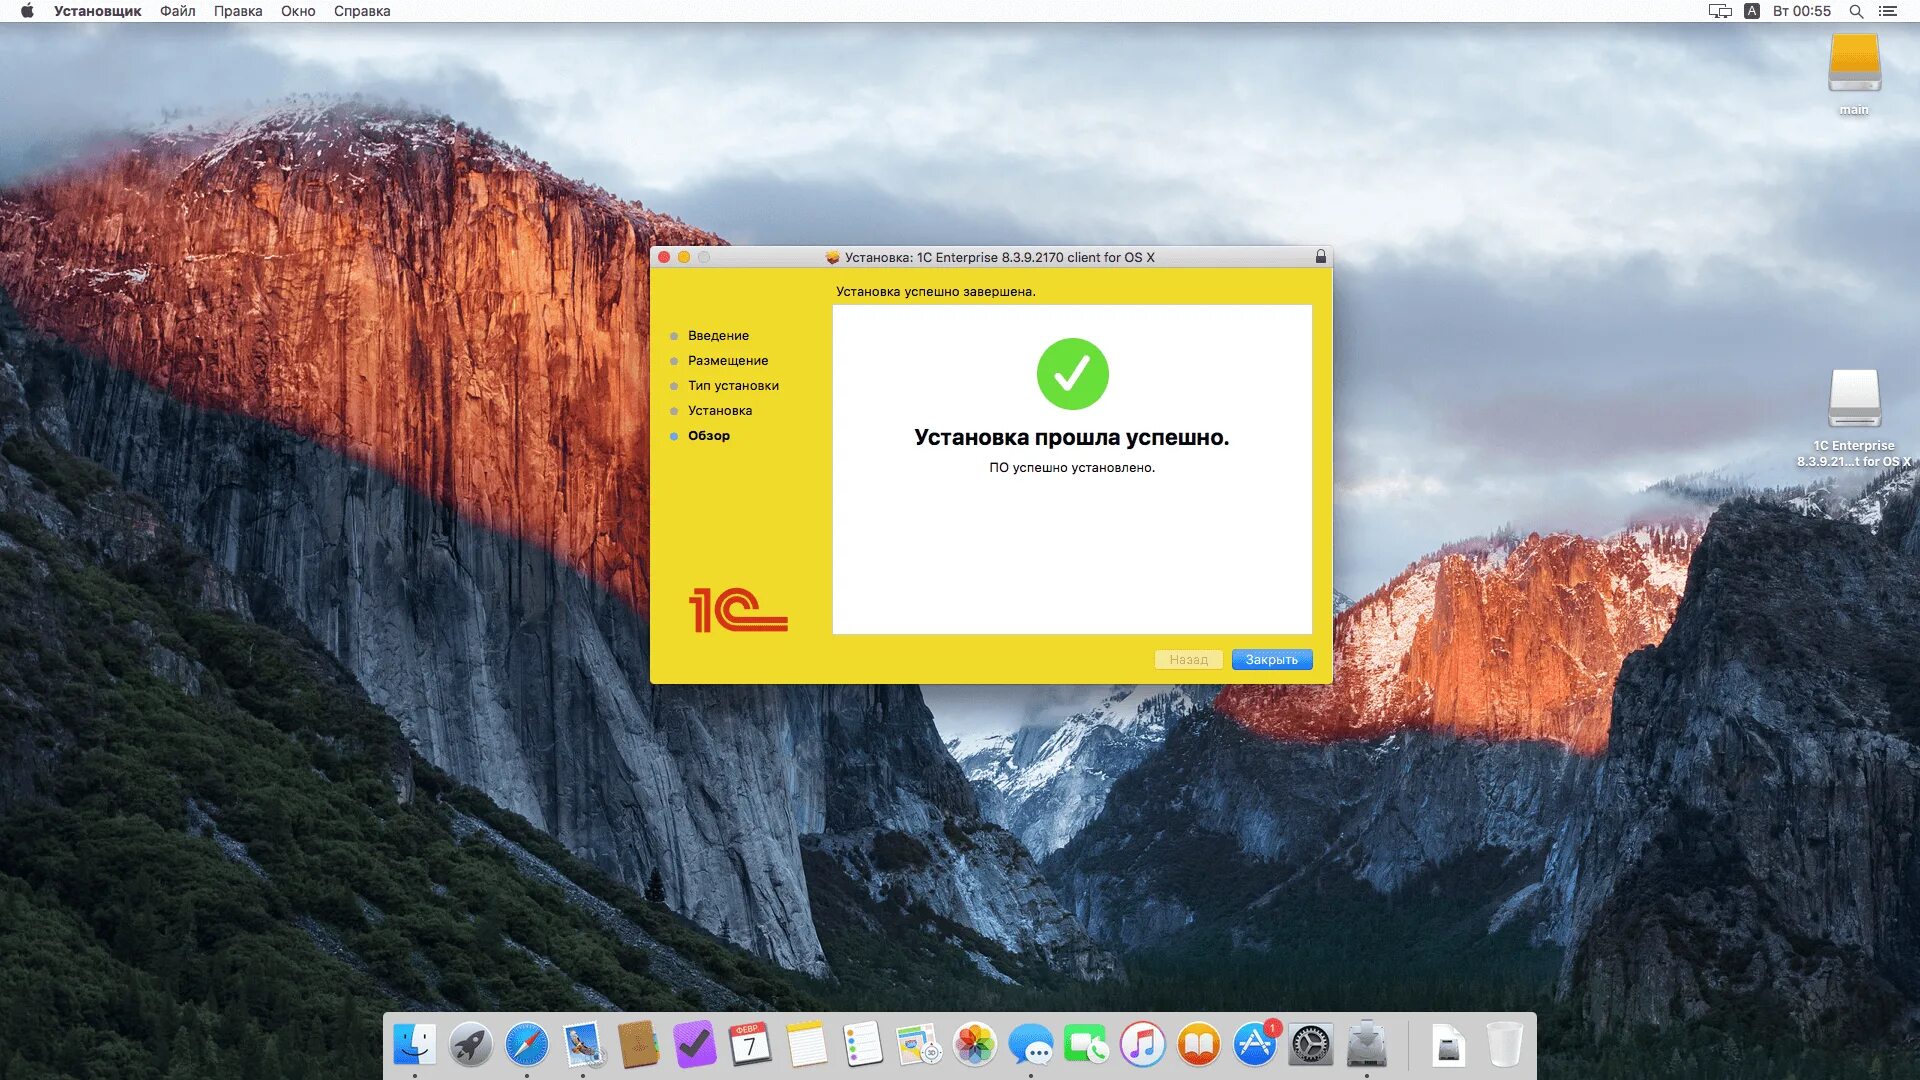1920x1080 pixels.
Task: Click the lock icon in installer title bar
Action: (x=1320, y=257)
